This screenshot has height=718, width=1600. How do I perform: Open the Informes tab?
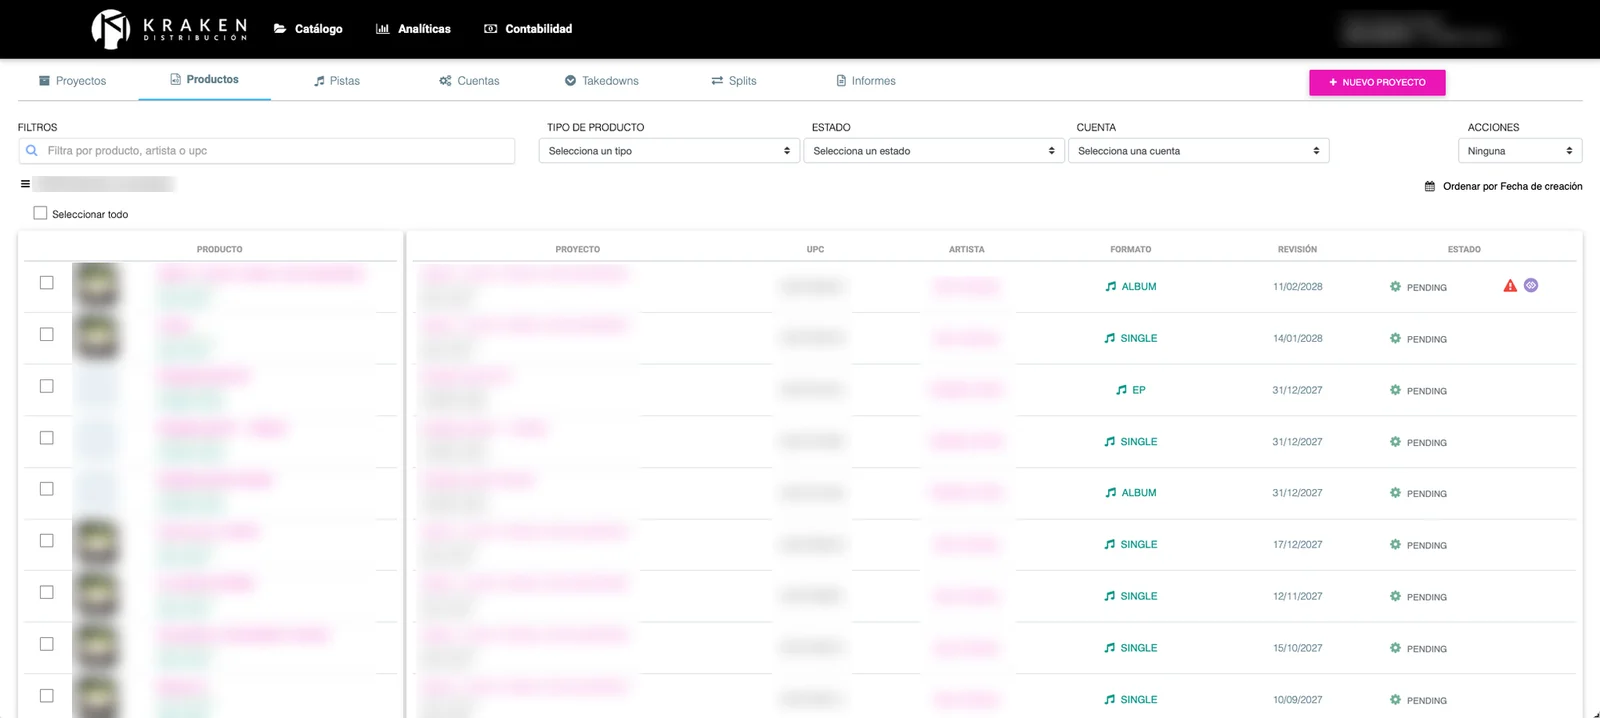866,81
